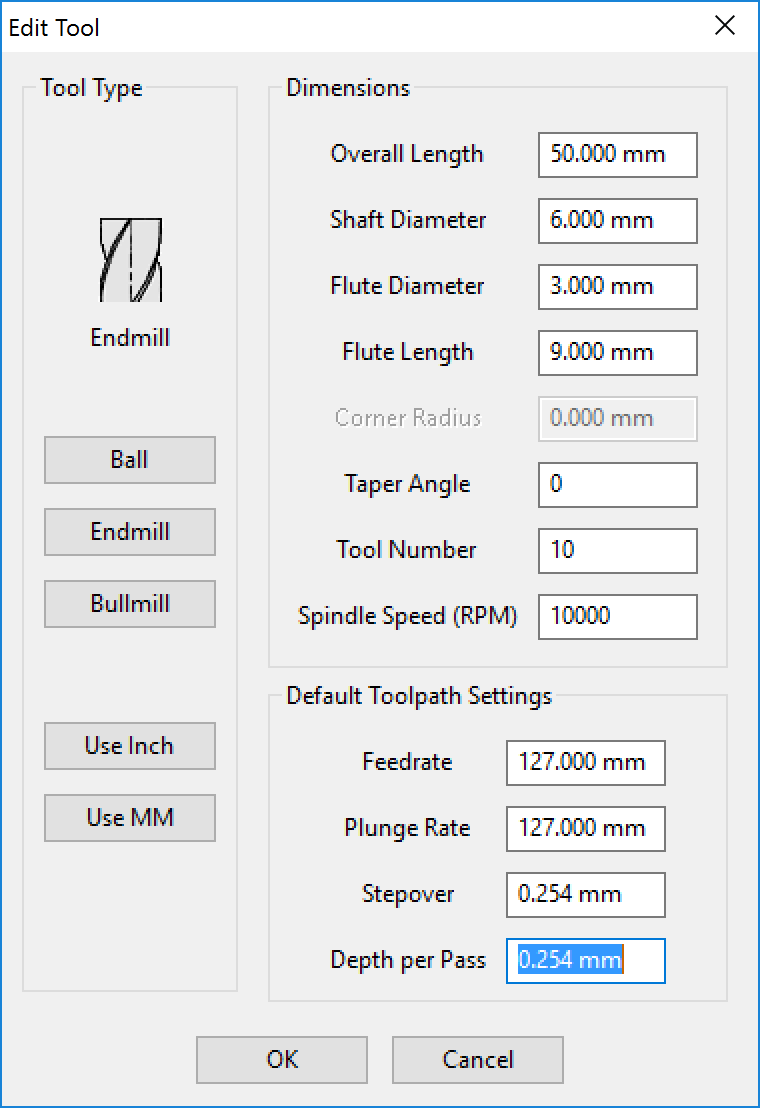Switch units with Use MM button

pos(130,818)
